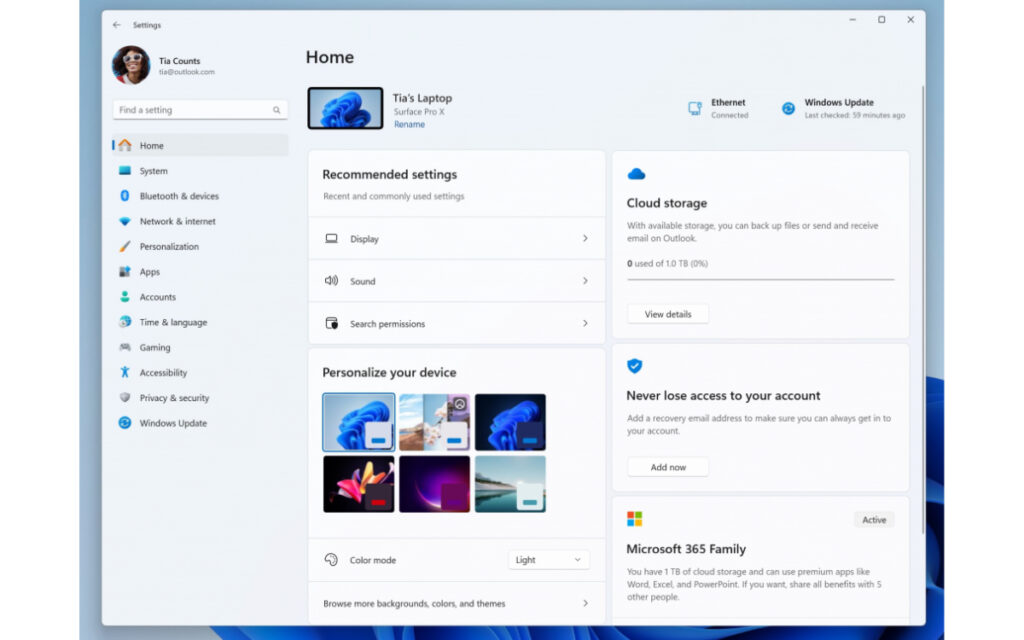Screen dimensions: 1024x640
Task: Click the Home house icon in sidebar
Action: point(125,145)
